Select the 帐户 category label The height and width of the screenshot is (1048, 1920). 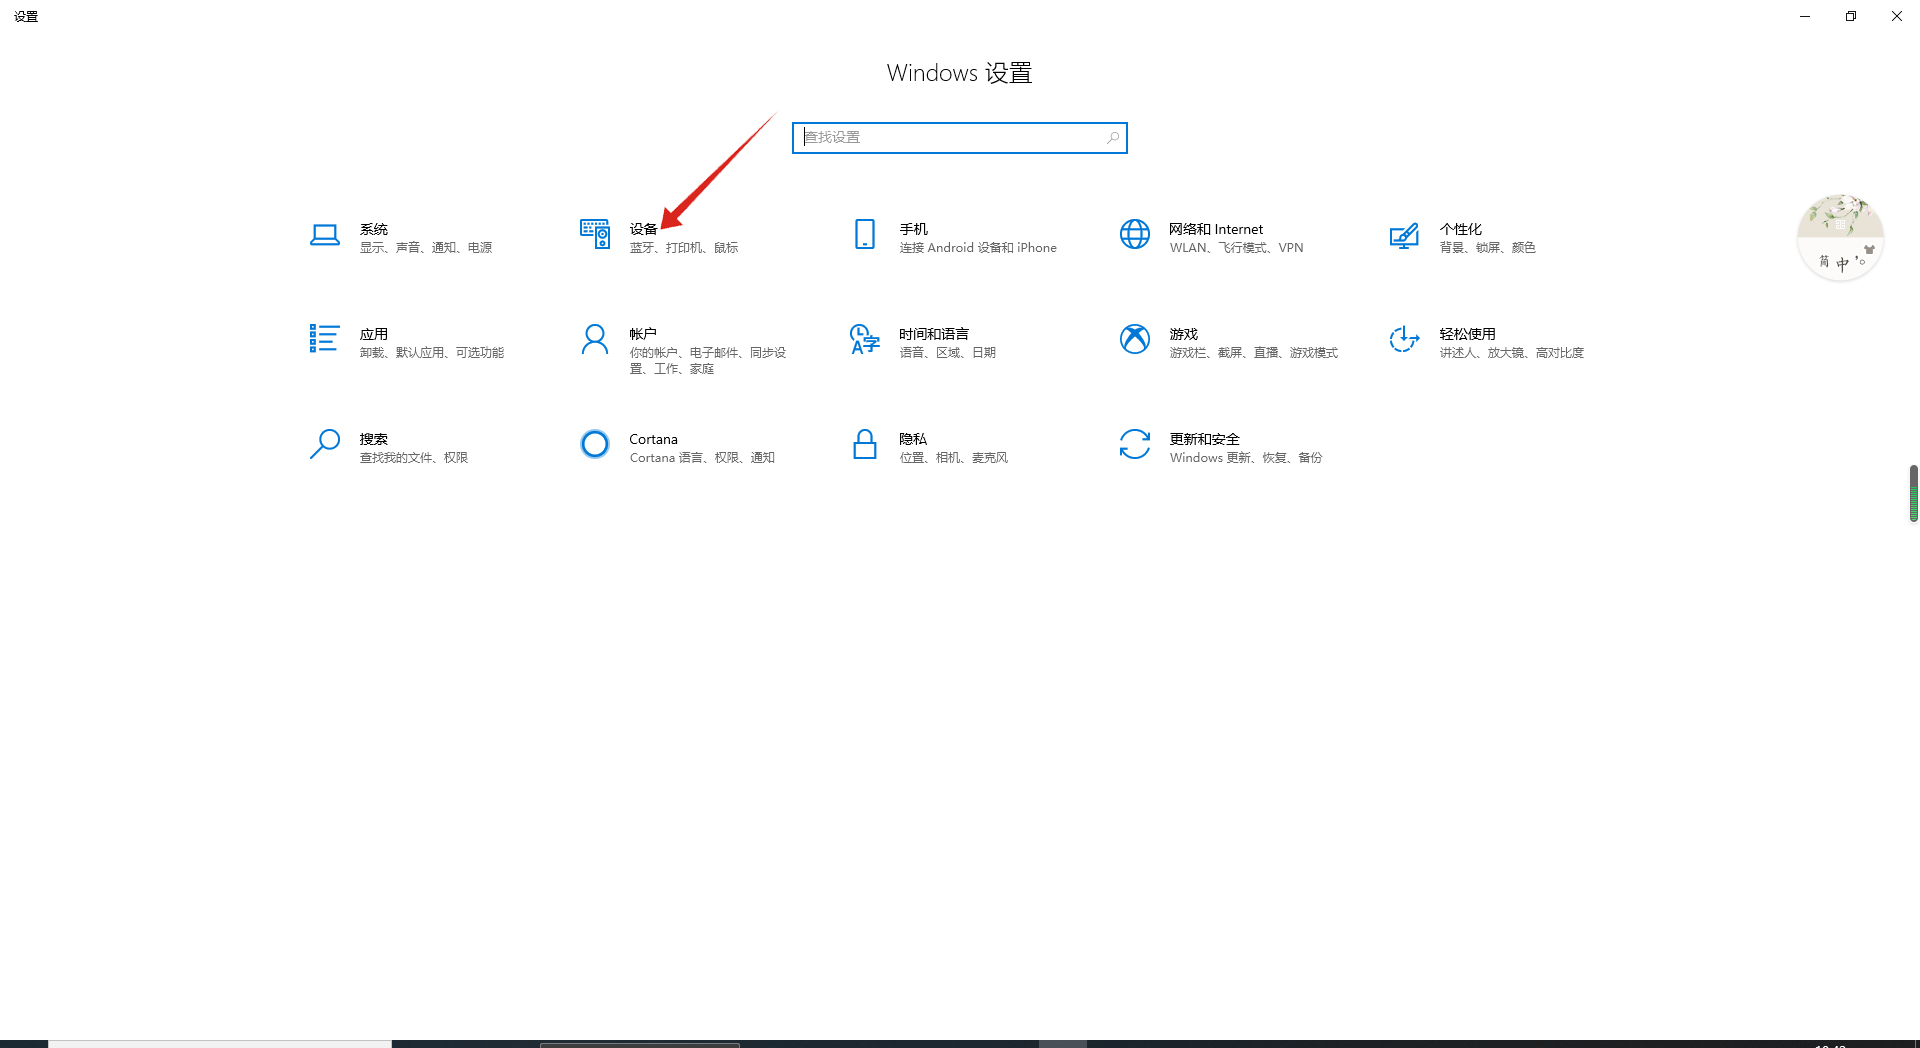643,334
